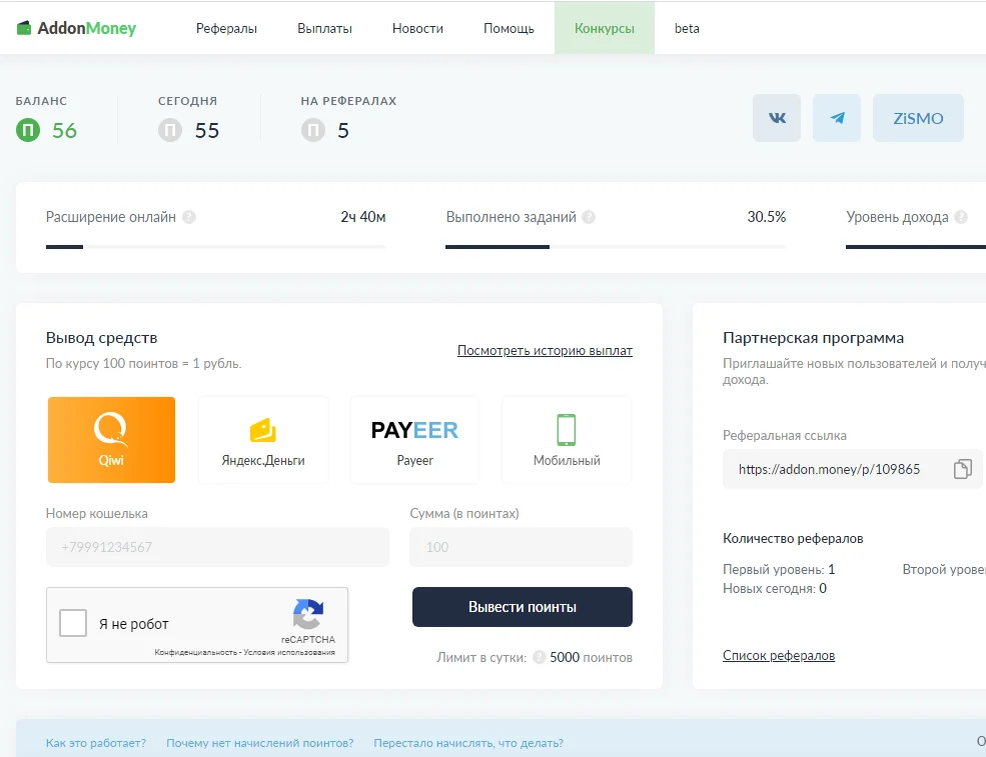Click the Вывод средств heading
Viewport: 986px width, 757px height.
click(101, 338)
